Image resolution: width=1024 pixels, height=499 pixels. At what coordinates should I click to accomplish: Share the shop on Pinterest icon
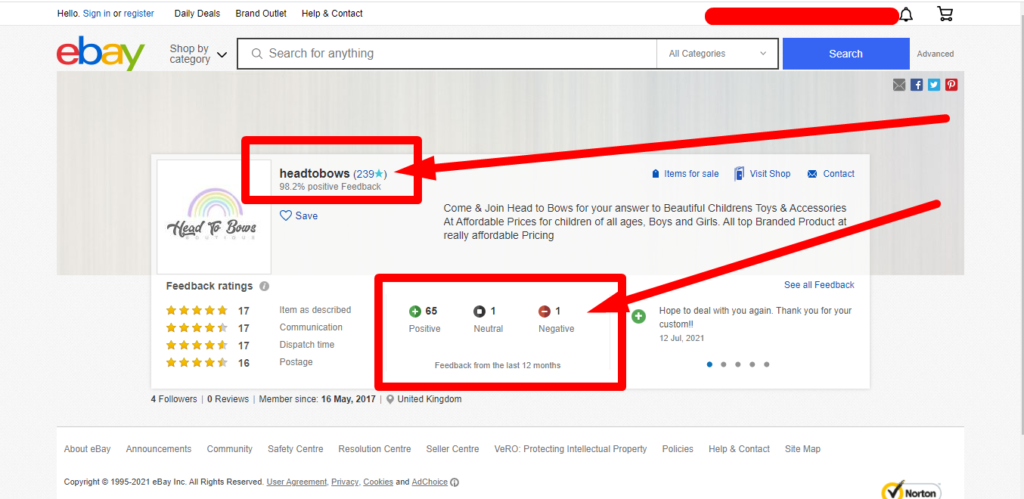(x=951, y=85)
